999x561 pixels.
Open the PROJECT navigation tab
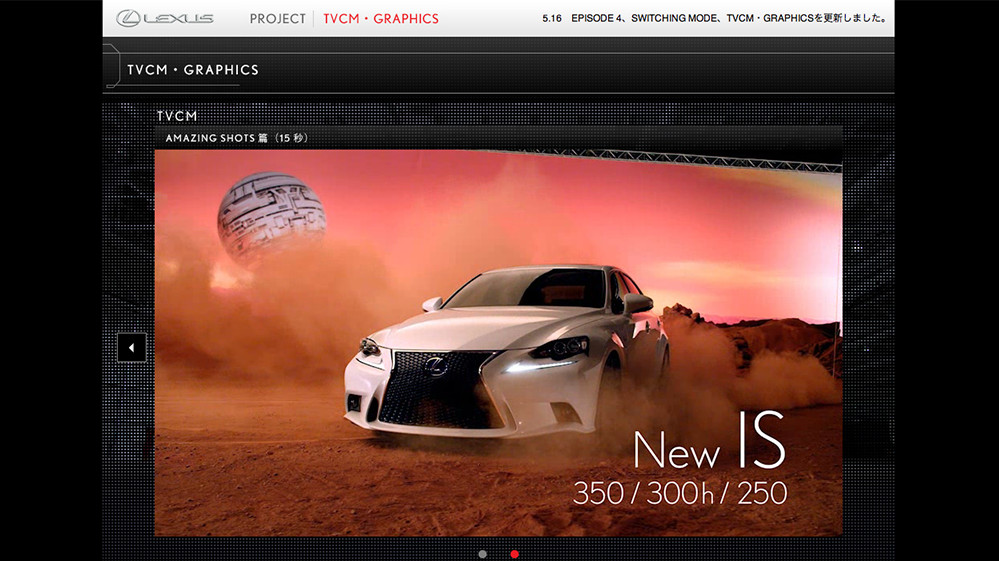click(277, 19)
